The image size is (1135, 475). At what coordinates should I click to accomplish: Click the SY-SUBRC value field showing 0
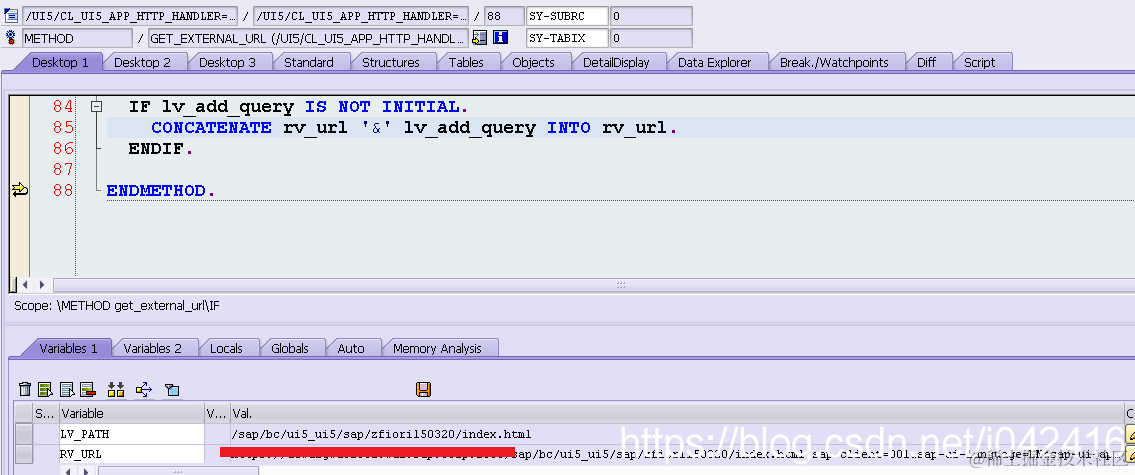point(651,15)
